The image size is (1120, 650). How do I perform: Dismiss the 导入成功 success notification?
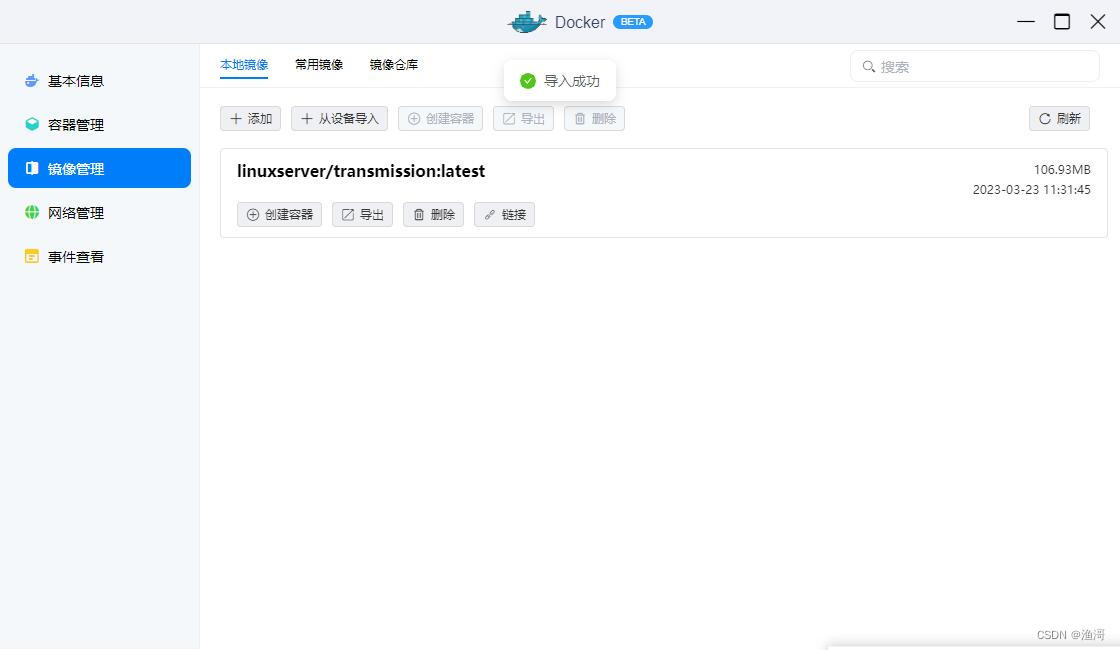(x=560, y=81)
